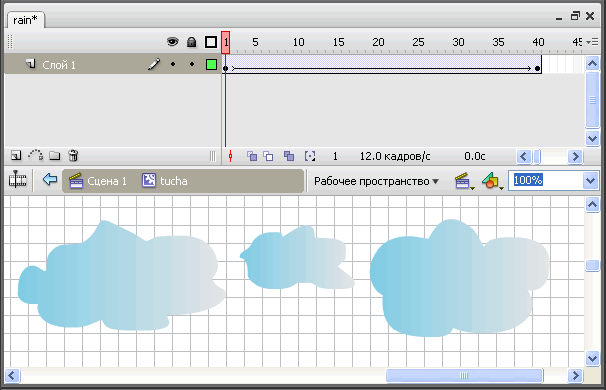This screenshot has height=390, width=606.
Task: Click the eye icon in timeline header
Action: click(x=172, y=41)
